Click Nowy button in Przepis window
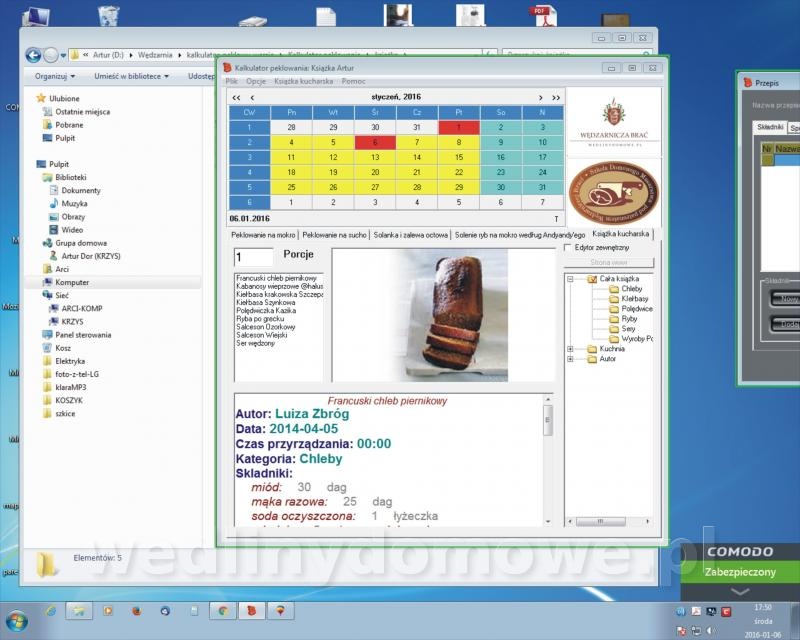 (784, 299)
